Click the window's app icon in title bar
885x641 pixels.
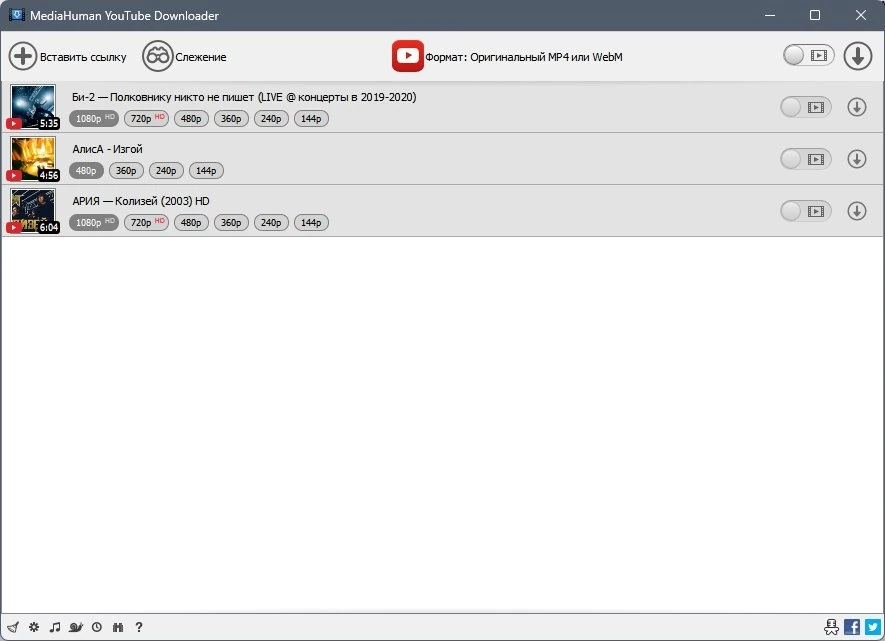[x=17, y=15]
